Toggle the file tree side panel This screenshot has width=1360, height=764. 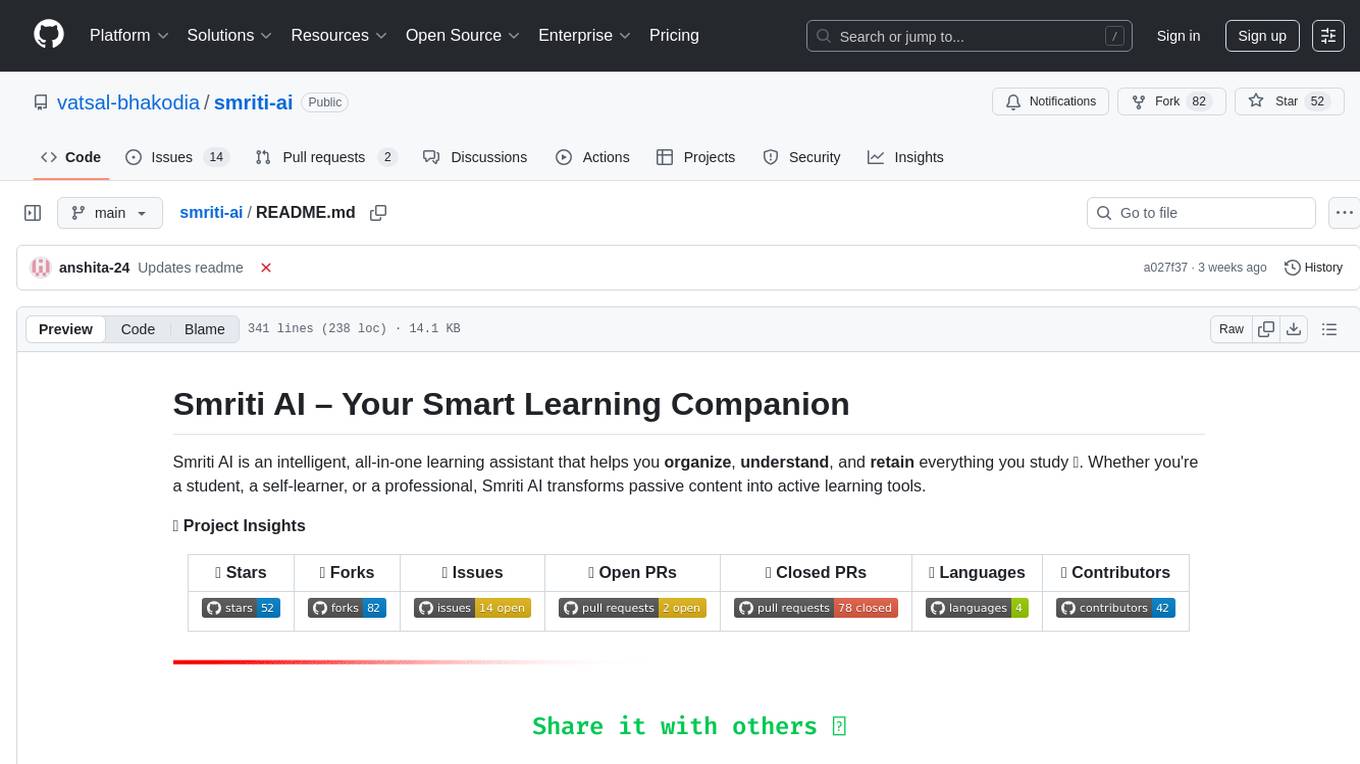33,213
